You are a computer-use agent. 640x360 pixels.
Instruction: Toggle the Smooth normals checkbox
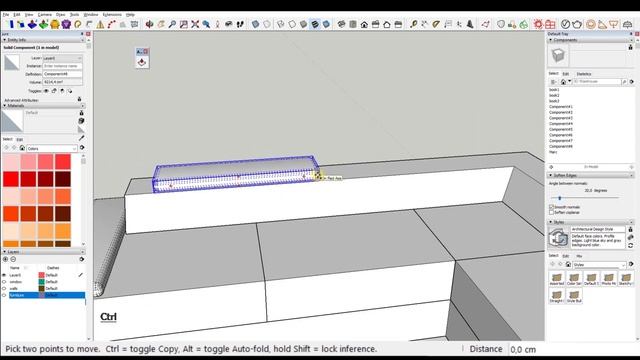551,207
